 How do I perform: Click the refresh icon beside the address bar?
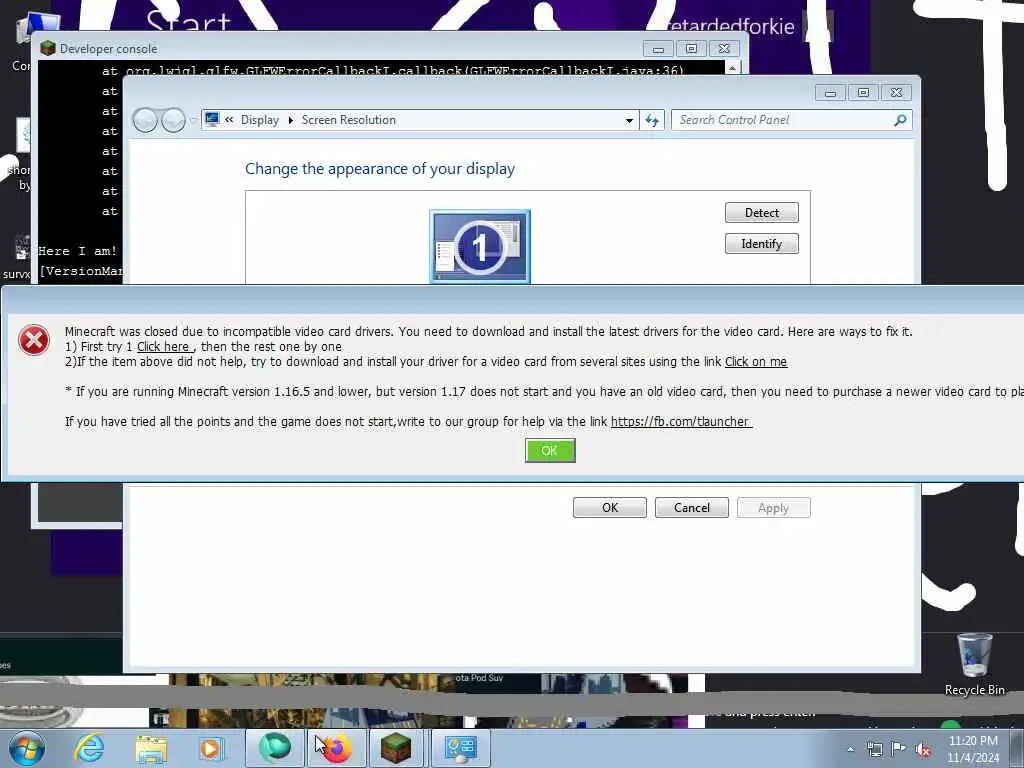pos(652,120)
